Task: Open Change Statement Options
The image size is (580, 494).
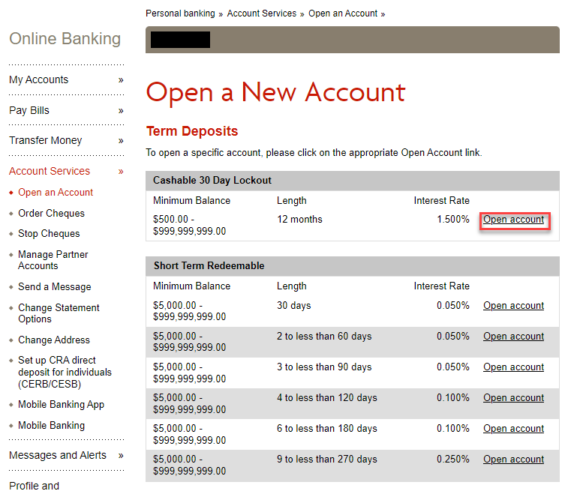Action: 59,313
